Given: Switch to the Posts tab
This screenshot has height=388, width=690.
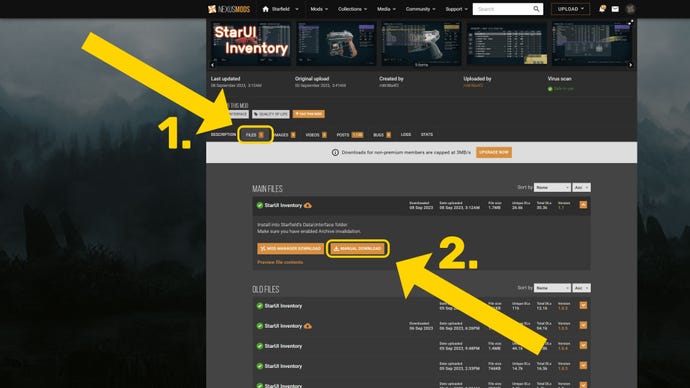Looking at the screenshot, I should tap(350, 135).
